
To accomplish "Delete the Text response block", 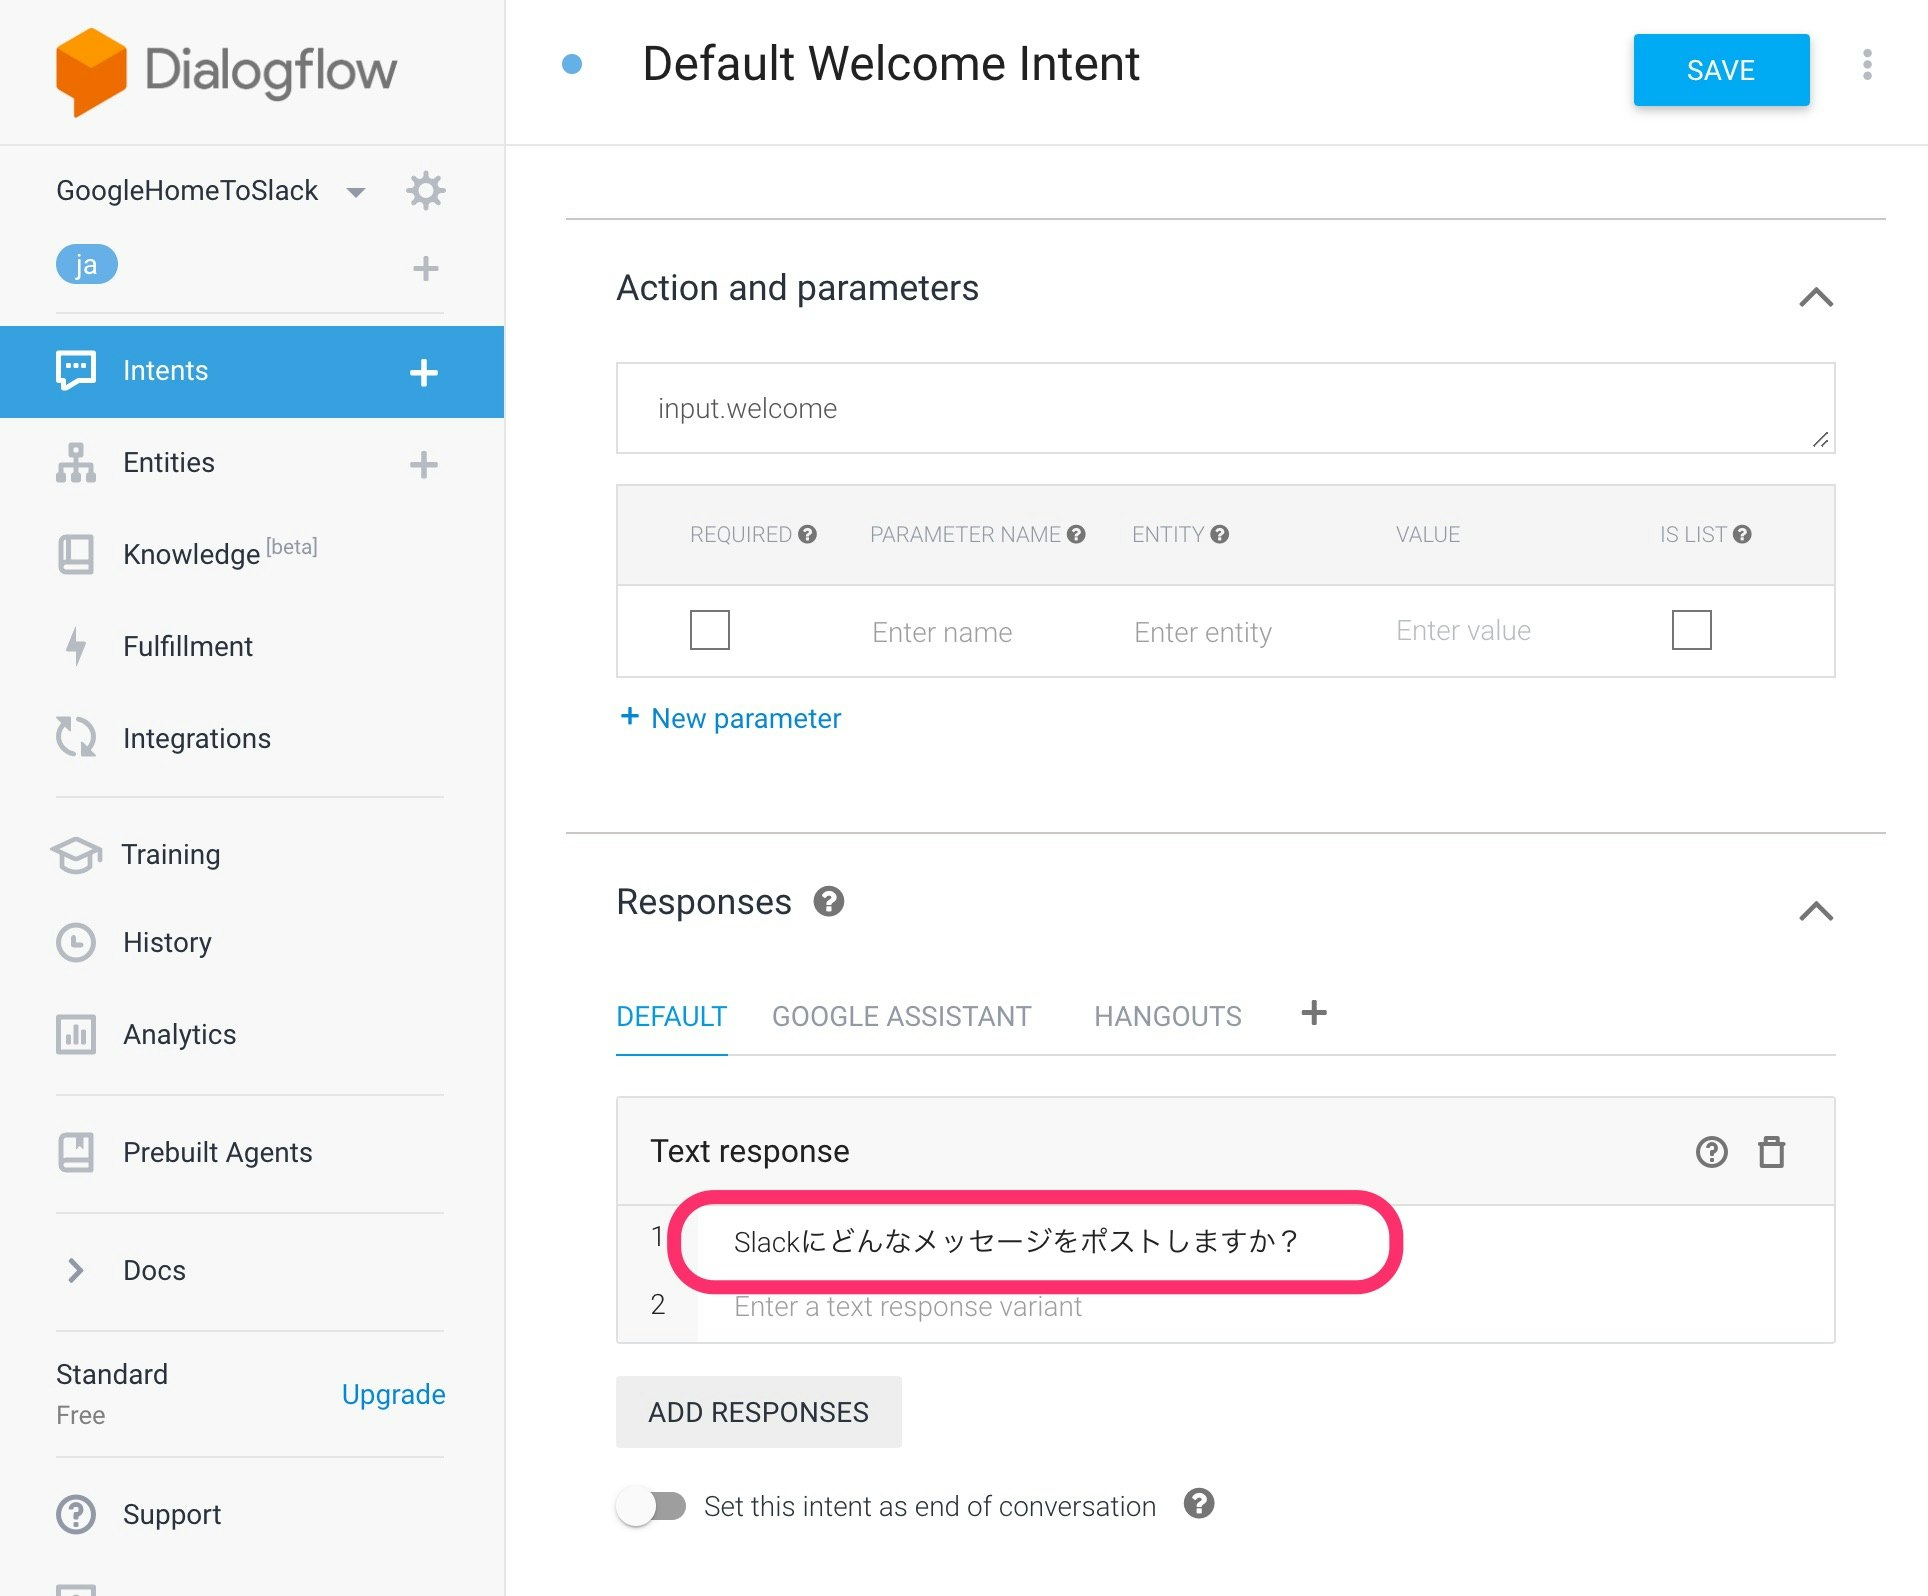I will pos(1772,1152).
